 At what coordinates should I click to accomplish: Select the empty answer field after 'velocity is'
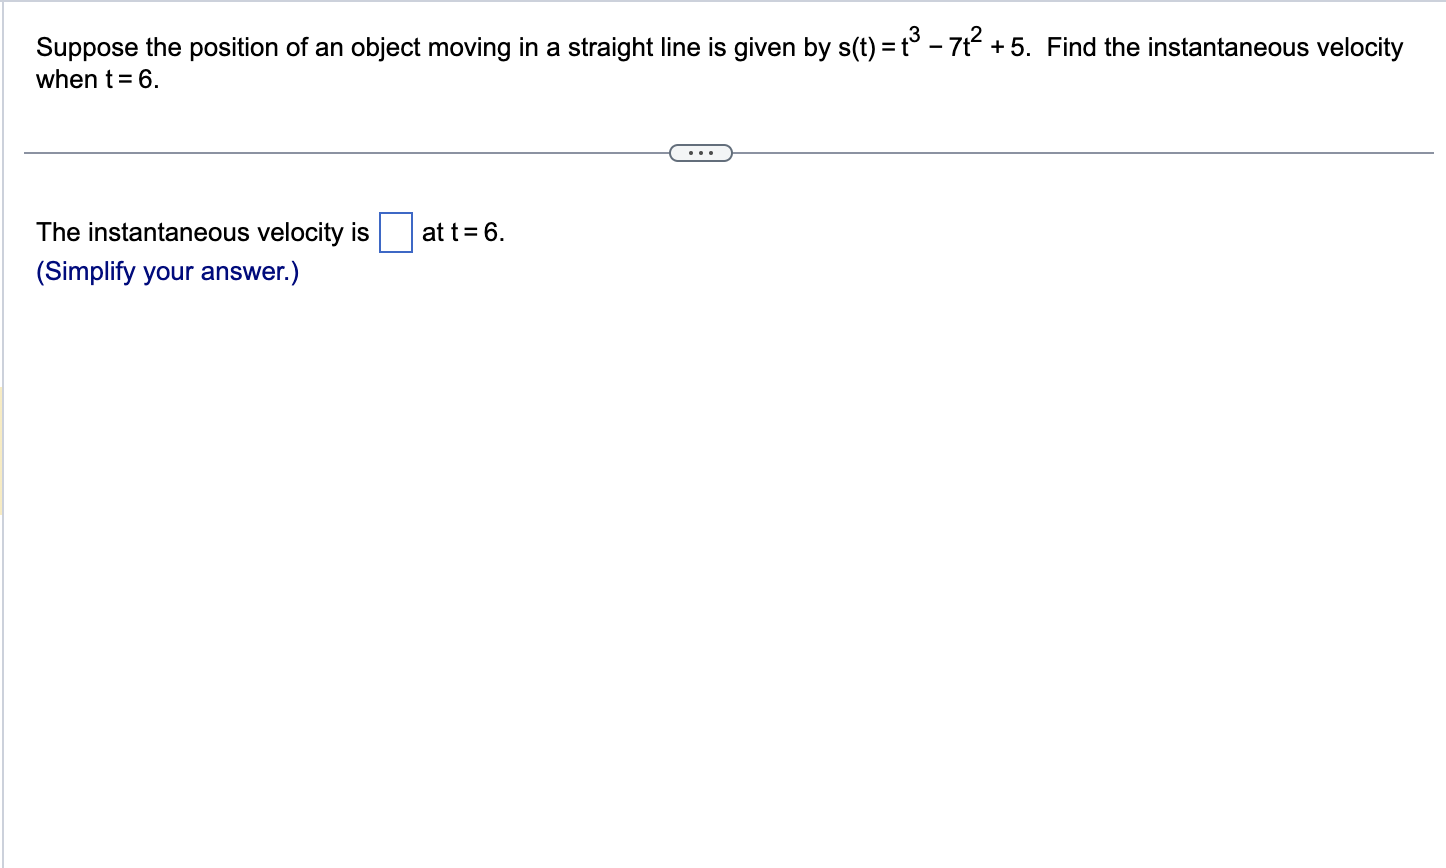[394, 233]
